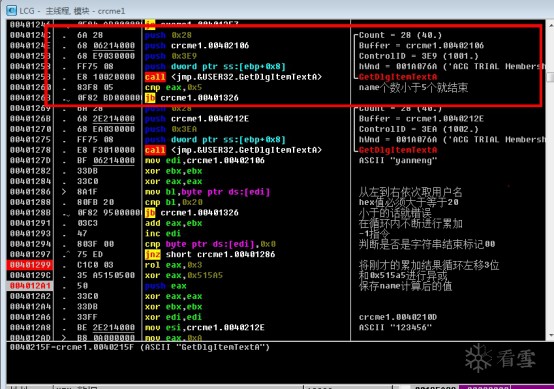Image resolution: width=554 pixels, height=389 pixels.
Task: Select 'xor eax,eax' at address 00401284
Action: pos(173,182)
